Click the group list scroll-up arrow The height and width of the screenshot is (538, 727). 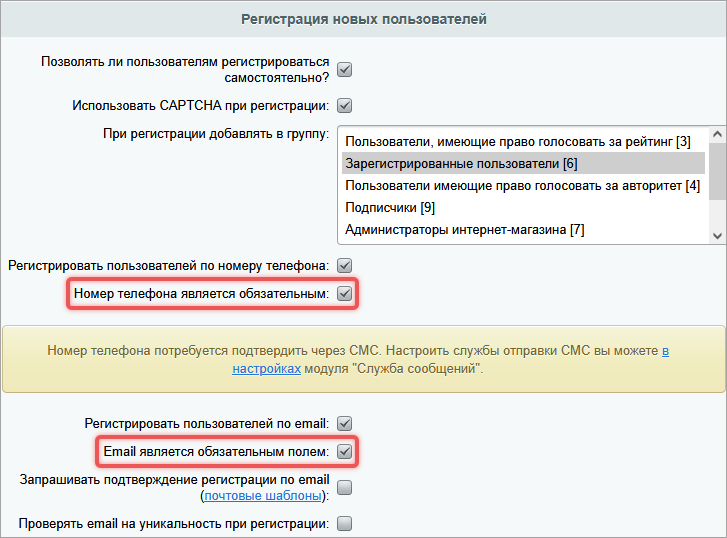coord(716,135)
